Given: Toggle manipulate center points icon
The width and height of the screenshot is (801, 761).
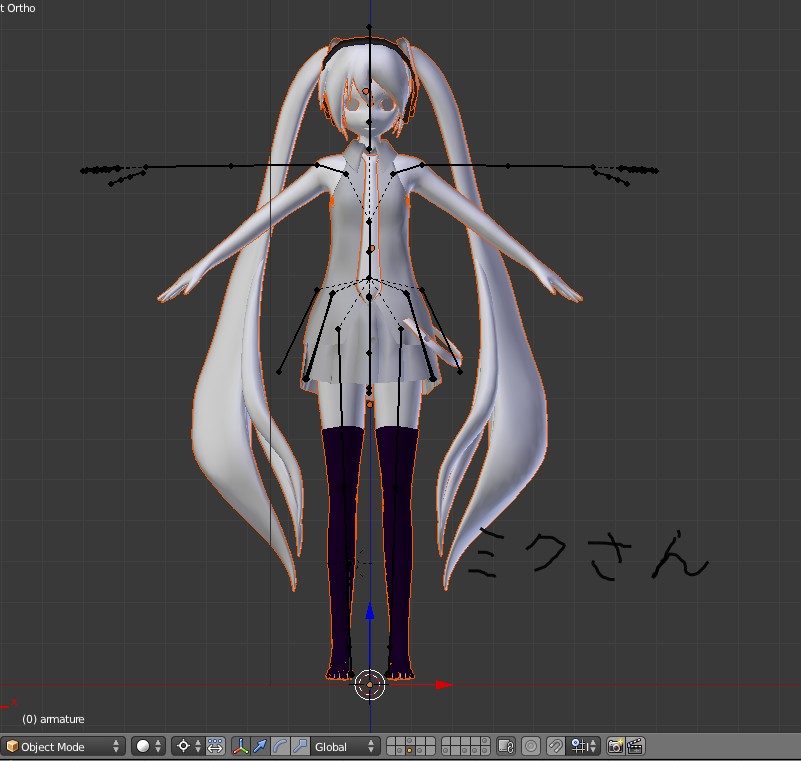Looking at the screenshot, I should 215,746.
